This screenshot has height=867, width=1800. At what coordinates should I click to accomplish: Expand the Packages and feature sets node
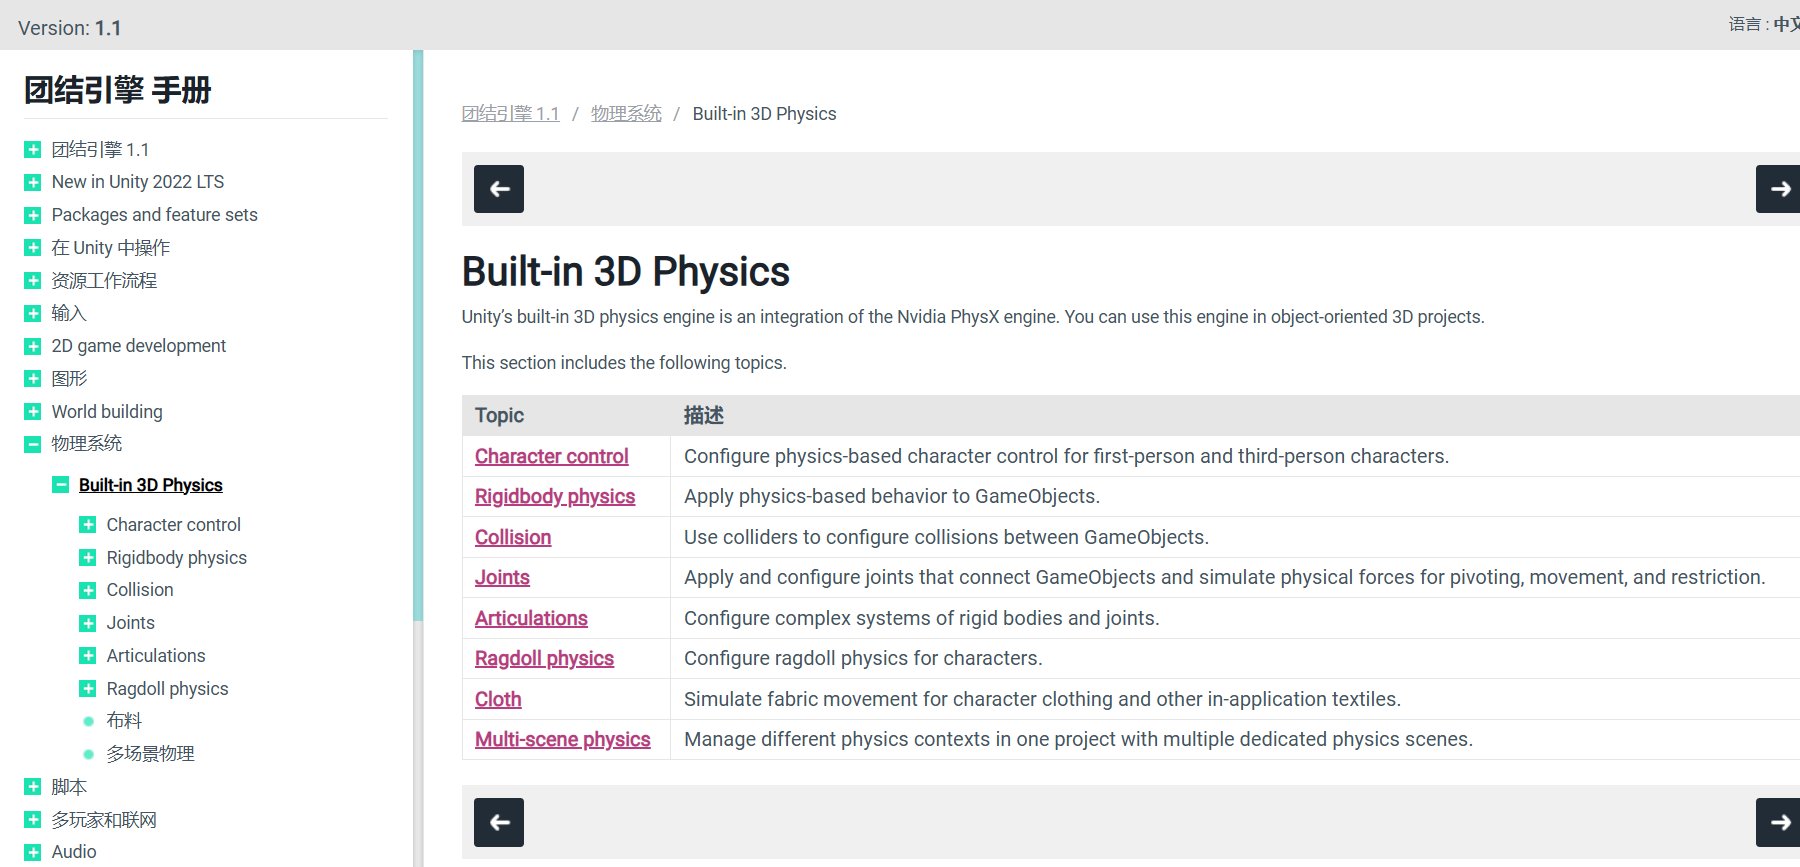click(x=33, y=215)
